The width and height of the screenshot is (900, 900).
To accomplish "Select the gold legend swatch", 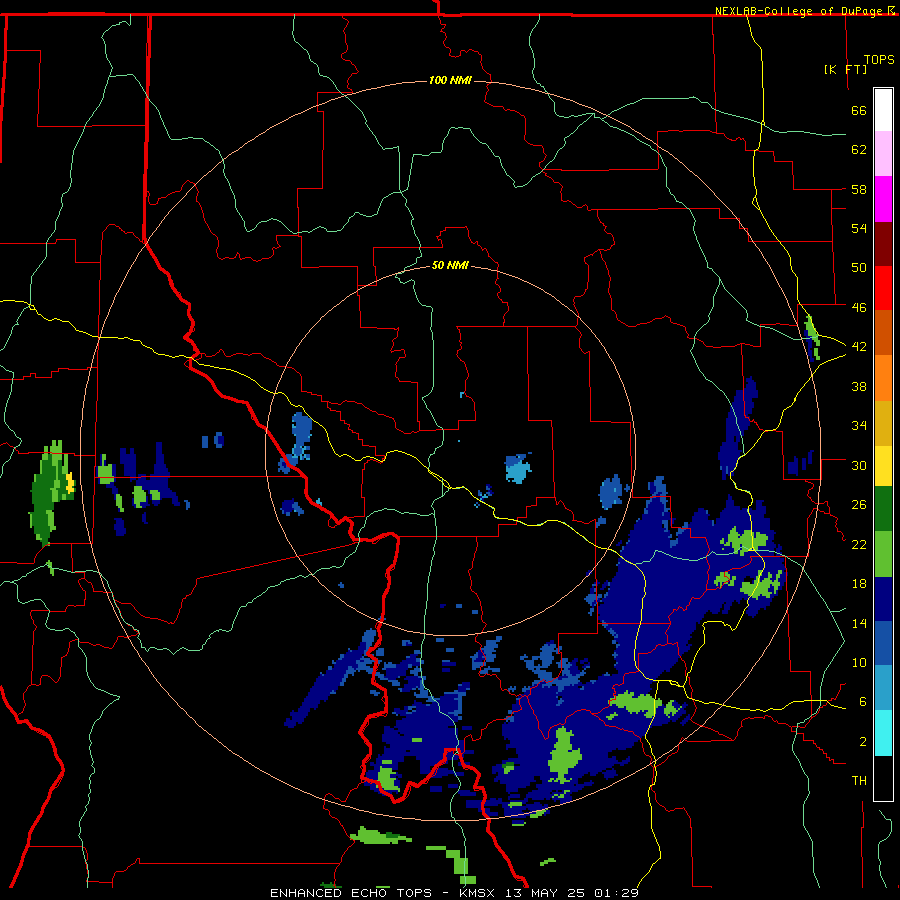I will click(x=883, y=422).
